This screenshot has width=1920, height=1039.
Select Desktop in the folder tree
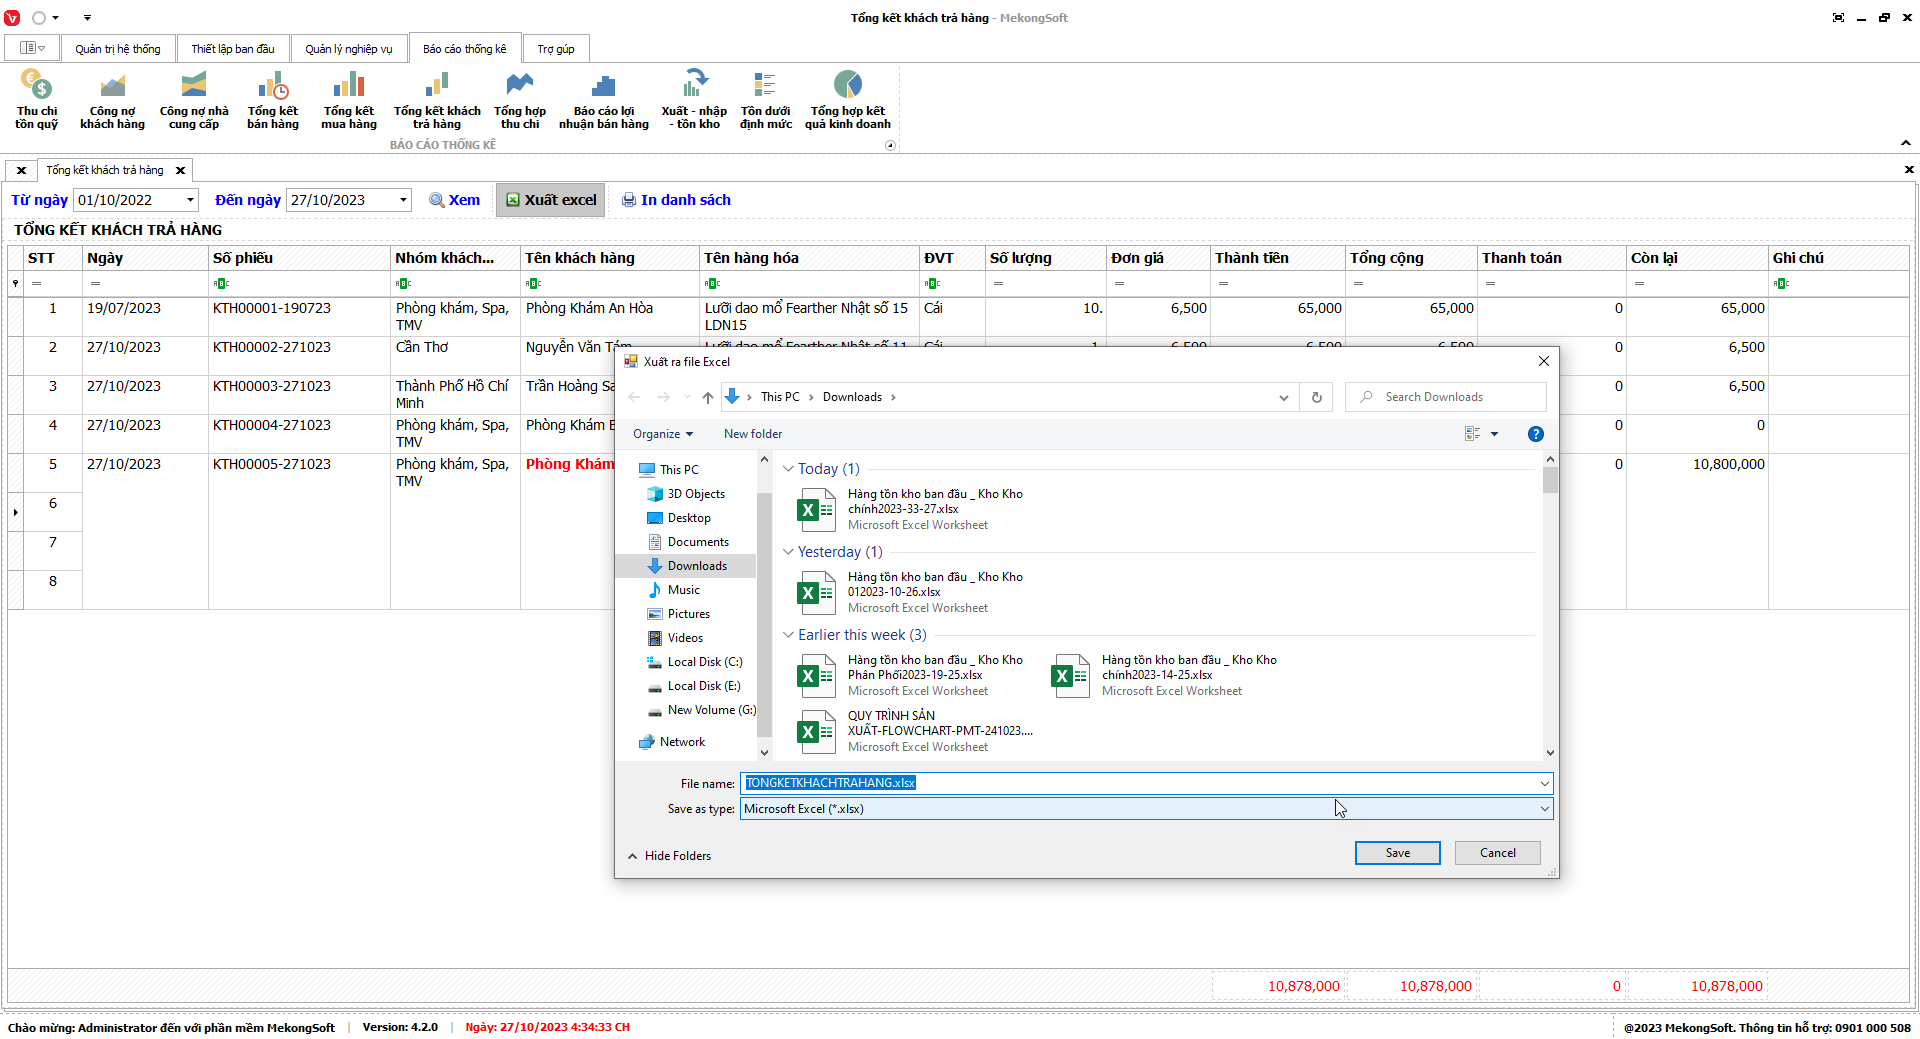pos(688,518)
